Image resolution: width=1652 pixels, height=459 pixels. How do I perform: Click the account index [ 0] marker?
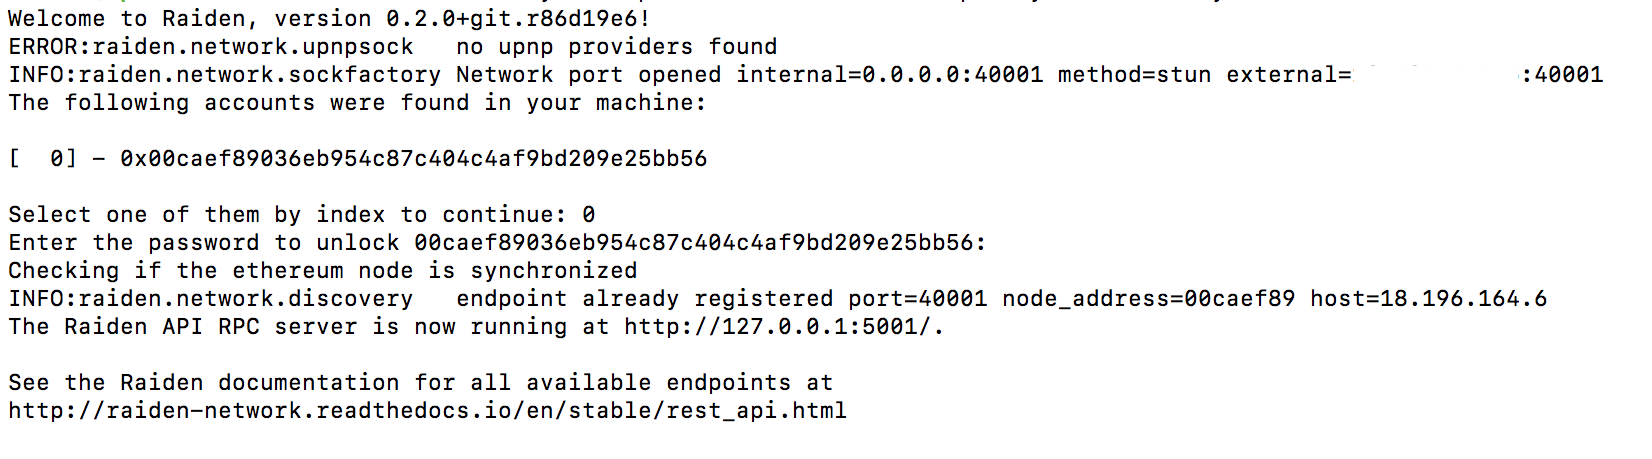(x=42, y=158)
